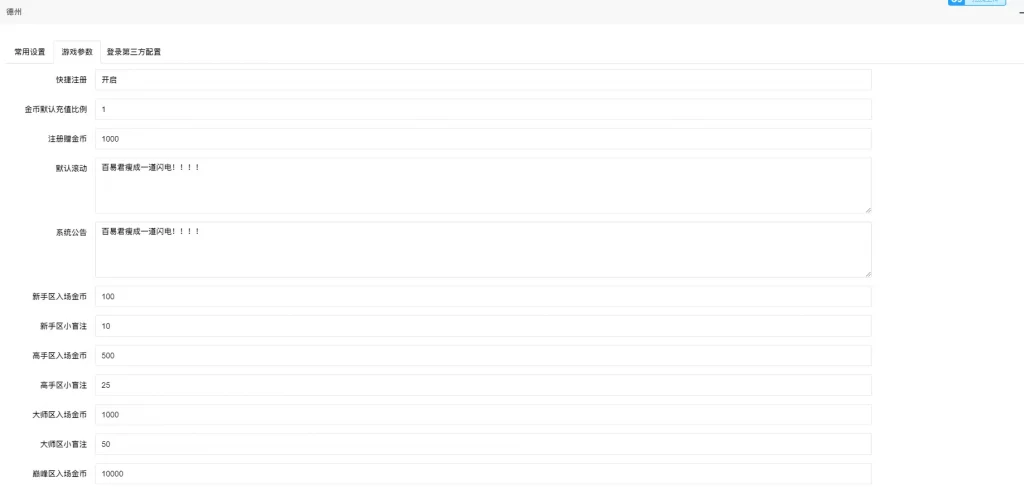1024x487 pixels.
Task: Click the minimize dash in the header
Action: pyautogui.click(x=1019, y=11)
